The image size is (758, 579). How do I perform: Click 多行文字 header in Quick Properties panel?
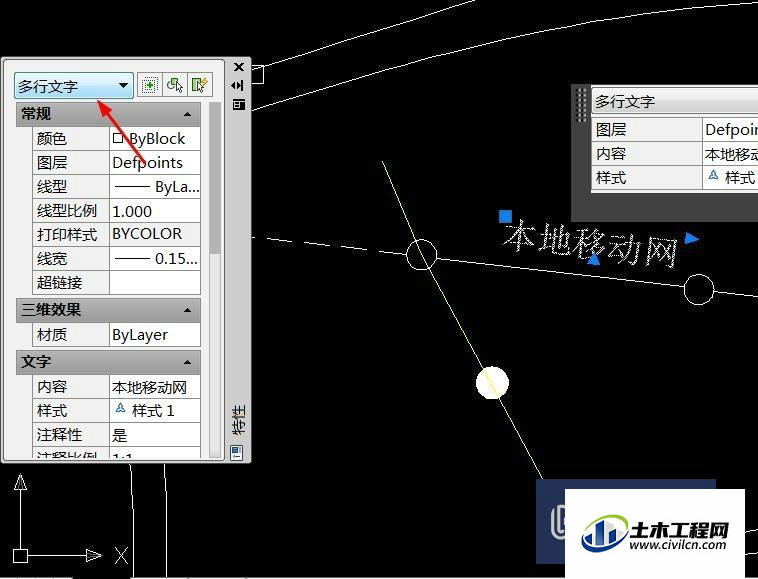click(x=675, y=101)
